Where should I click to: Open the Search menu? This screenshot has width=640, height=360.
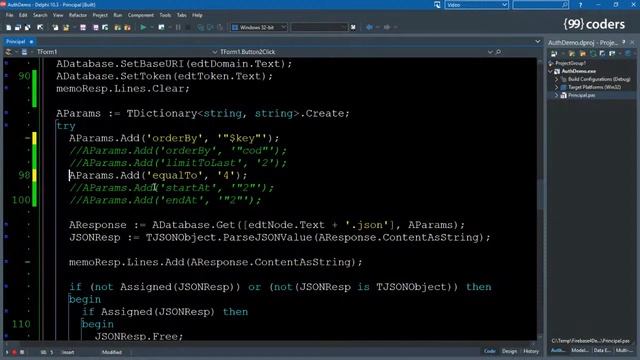40,15
